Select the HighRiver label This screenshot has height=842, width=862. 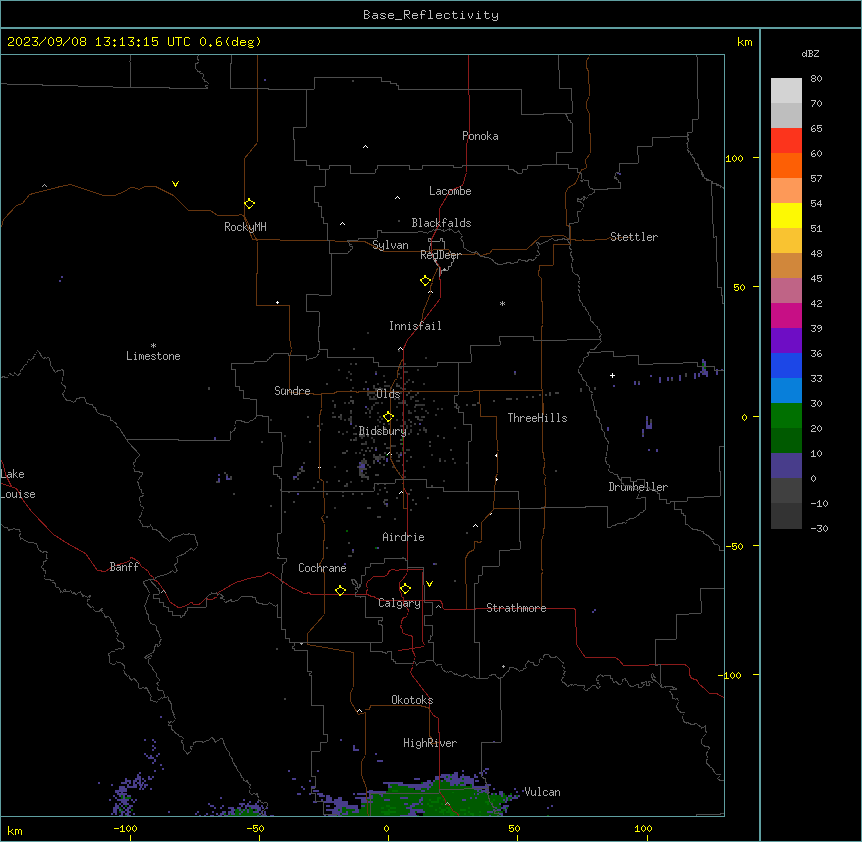[430, 743]
